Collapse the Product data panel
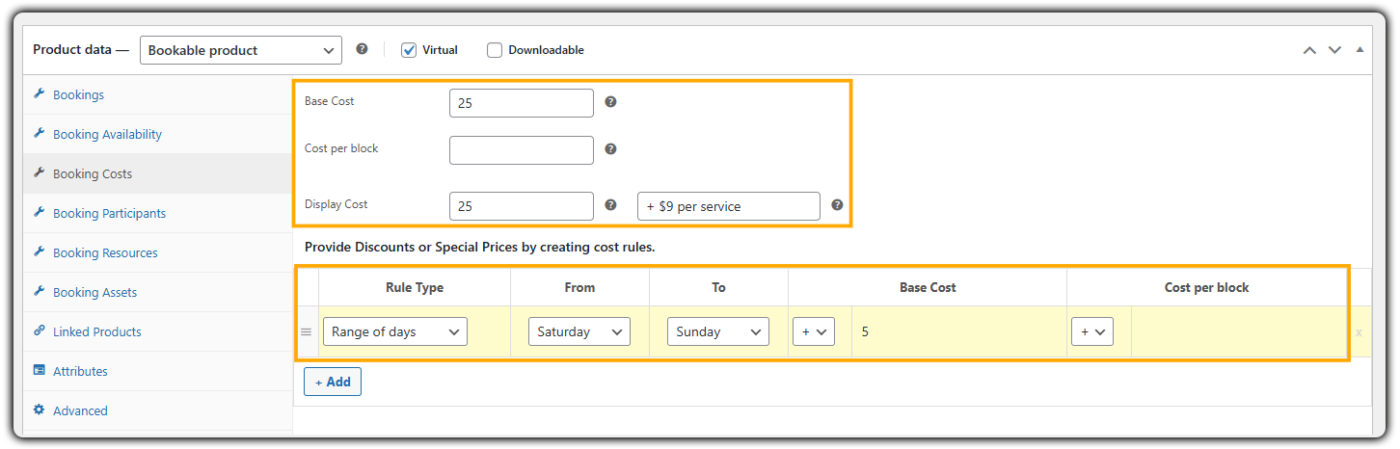 1359,50
